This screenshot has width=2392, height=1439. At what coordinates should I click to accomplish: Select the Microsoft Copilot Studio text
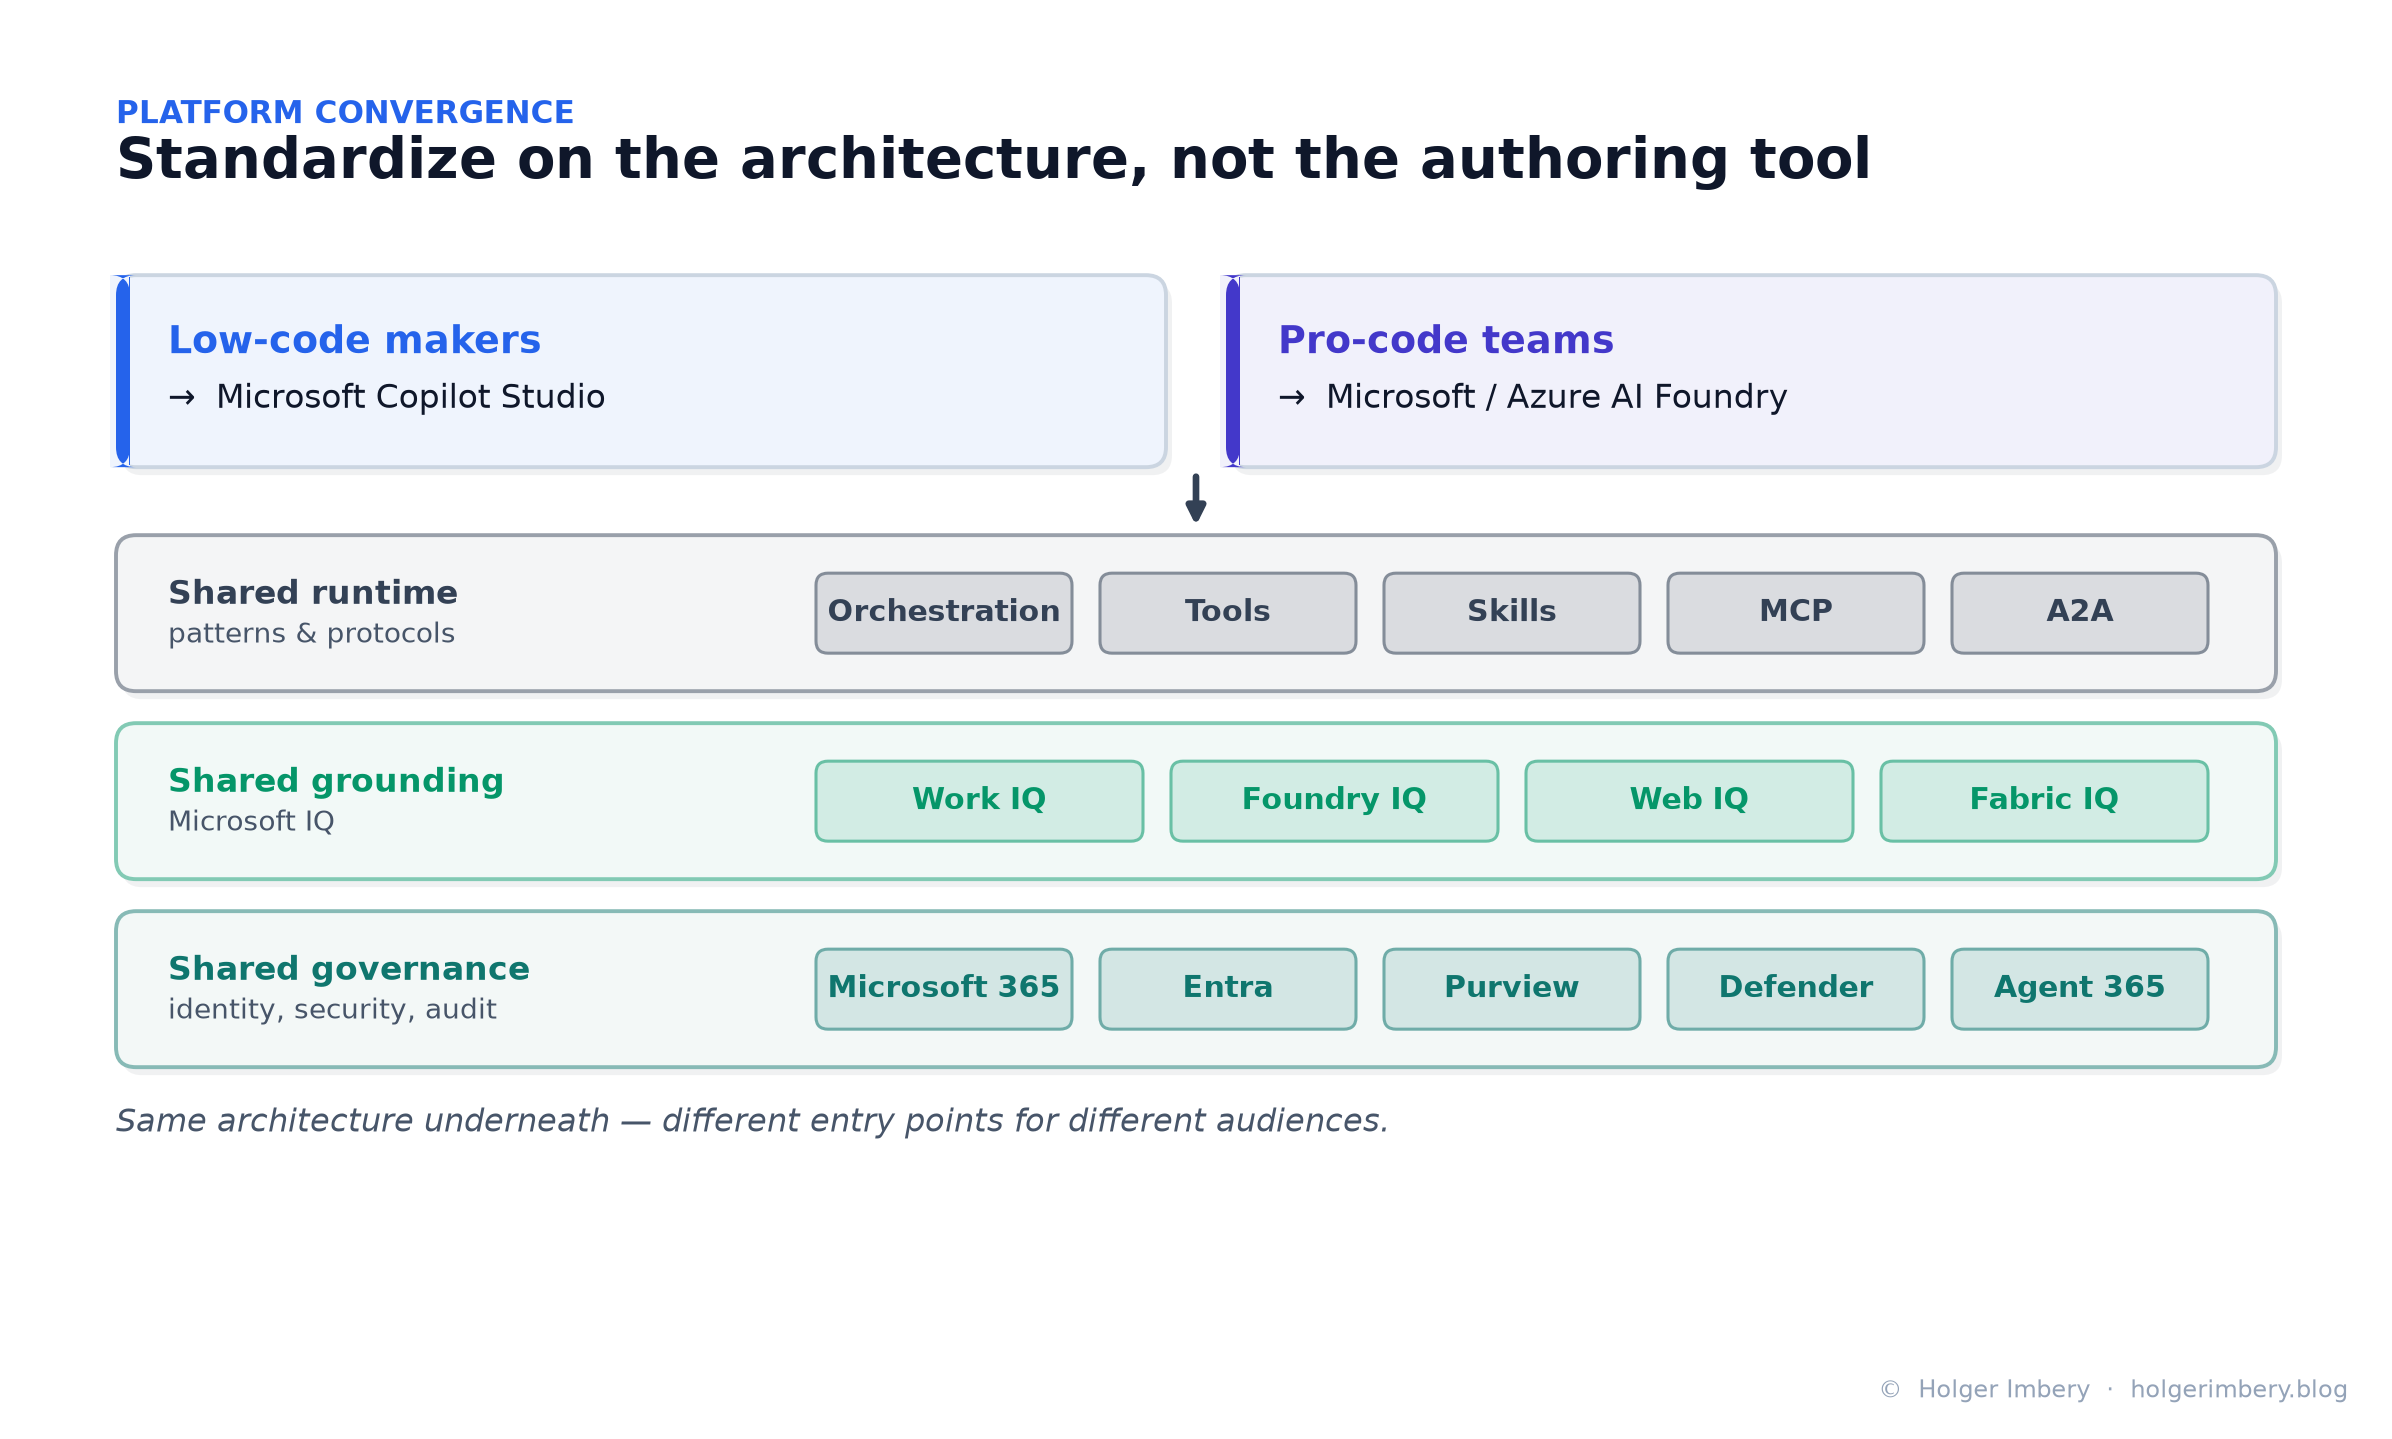410,397
